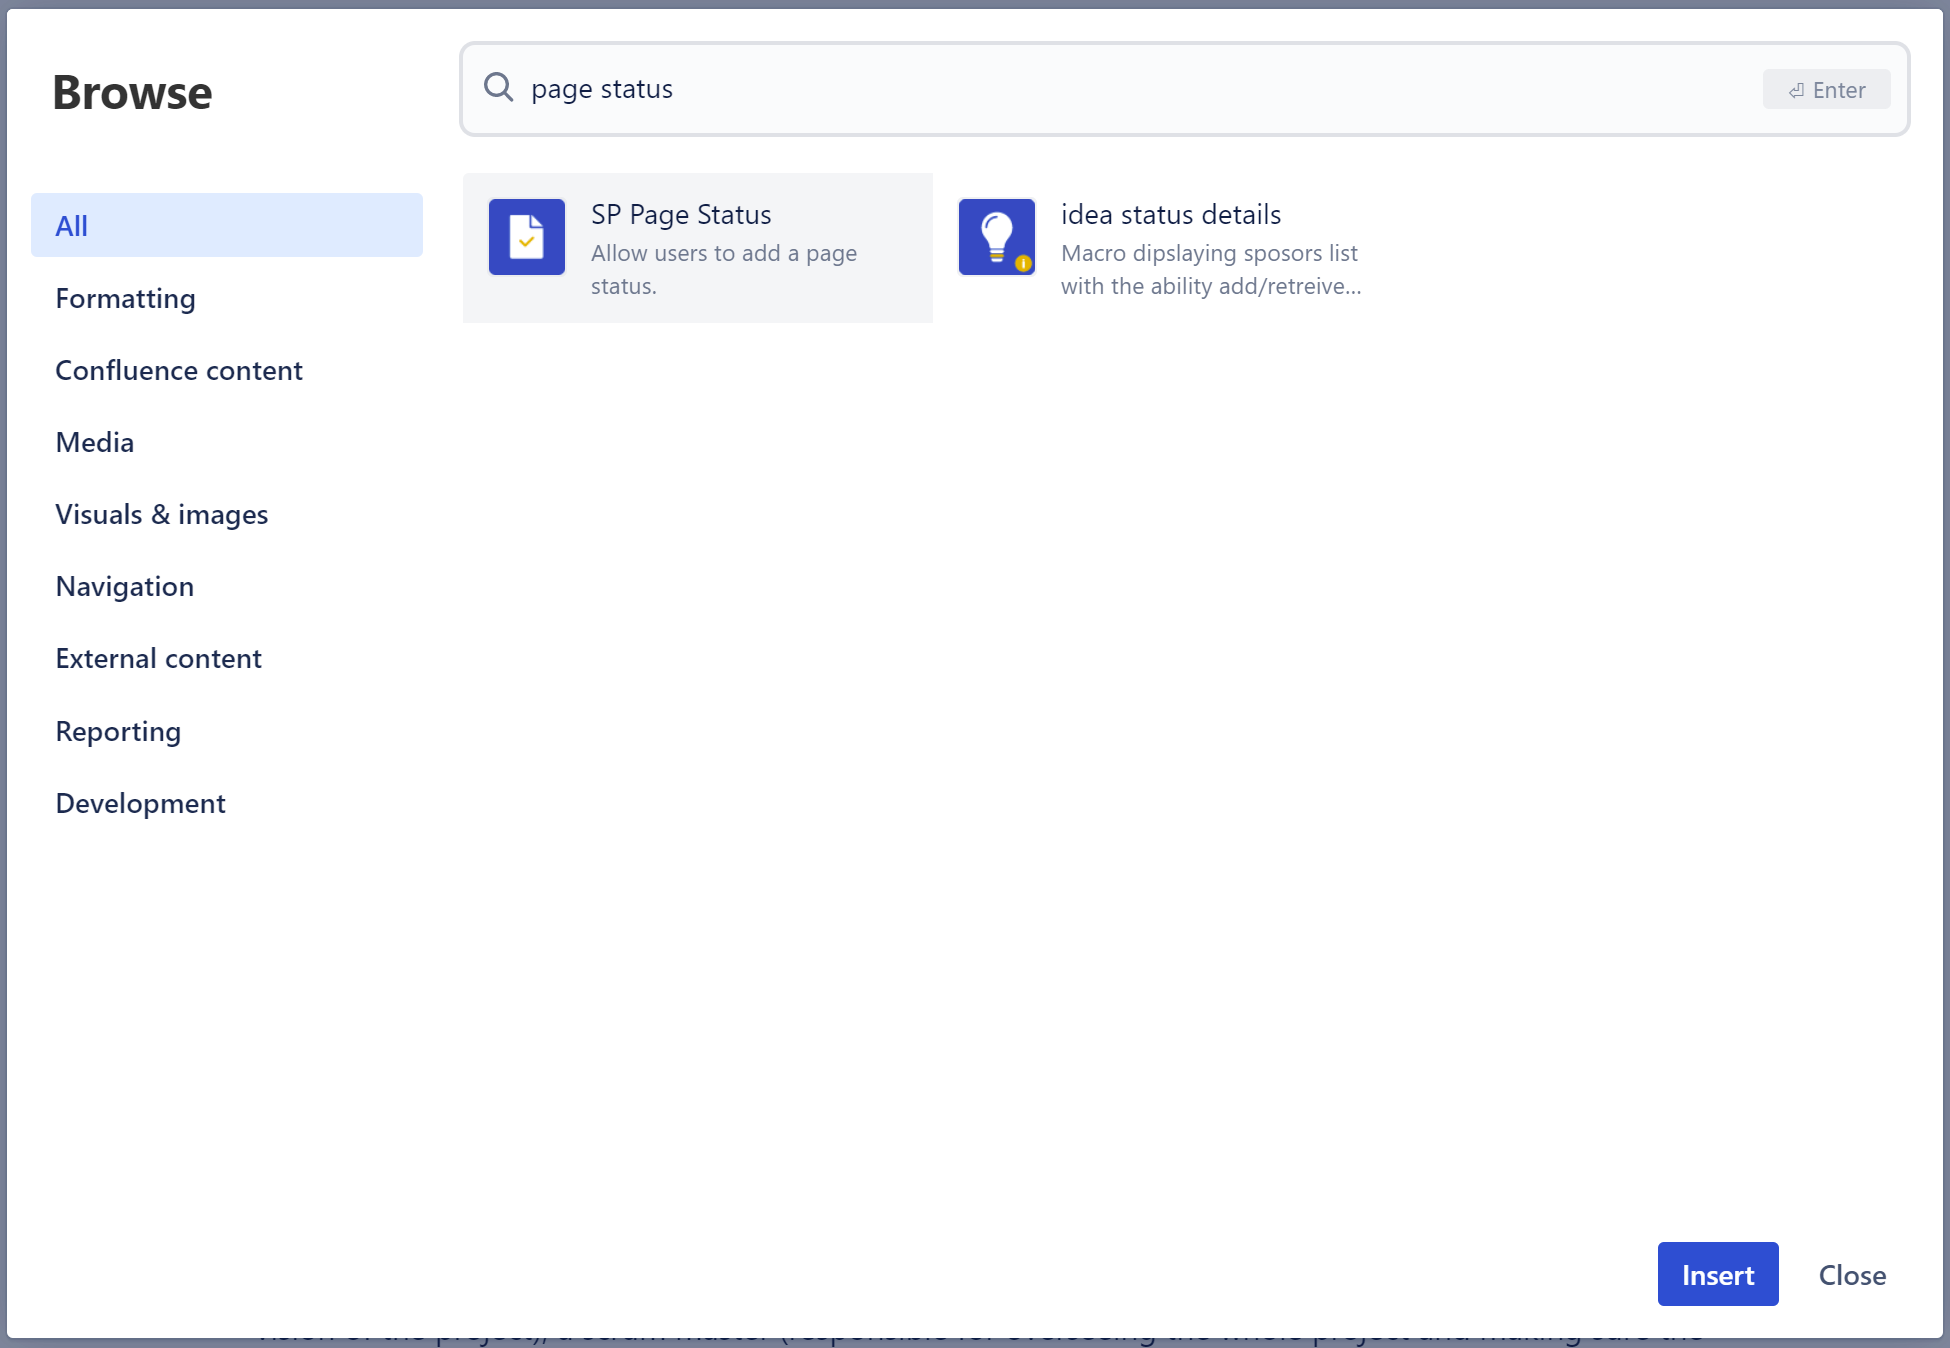
Task: Open the Navigation category
Action: coord(227,586)
